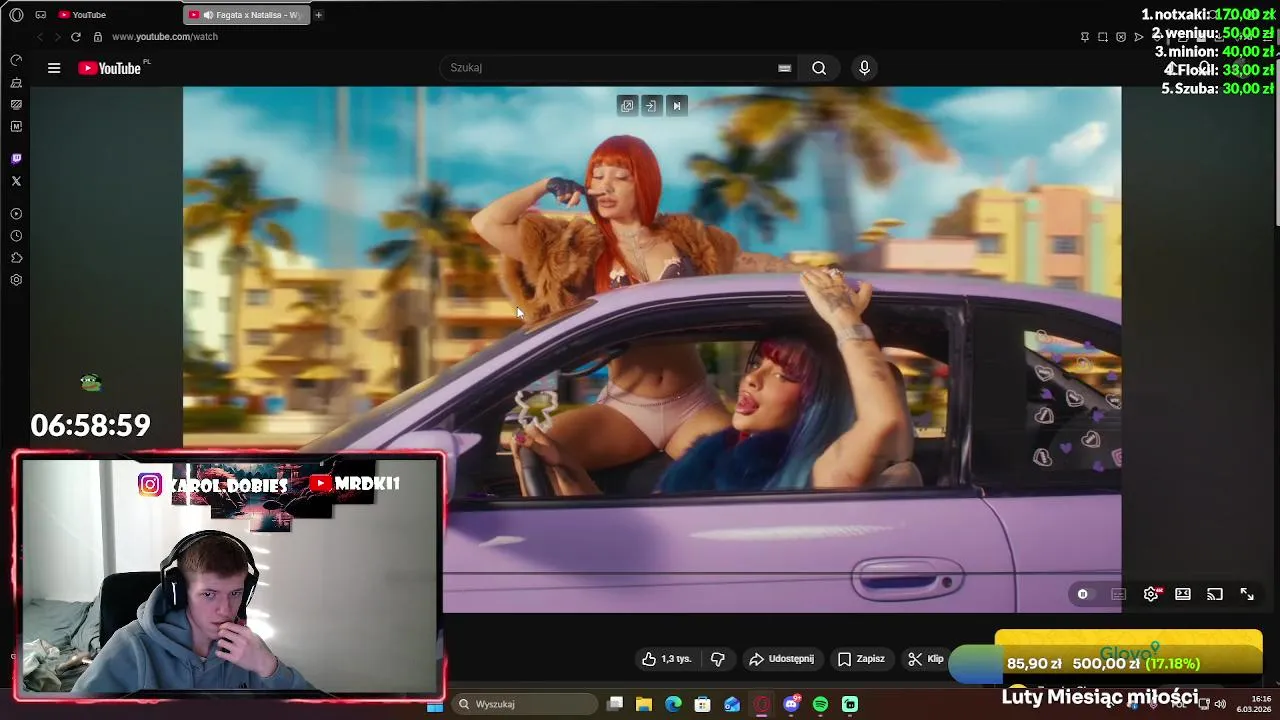The height and width of the screenshot is (720, 1280).
Task: Take a snapshot with the address bar frame icon
Action: click(x=1103, y=37)
